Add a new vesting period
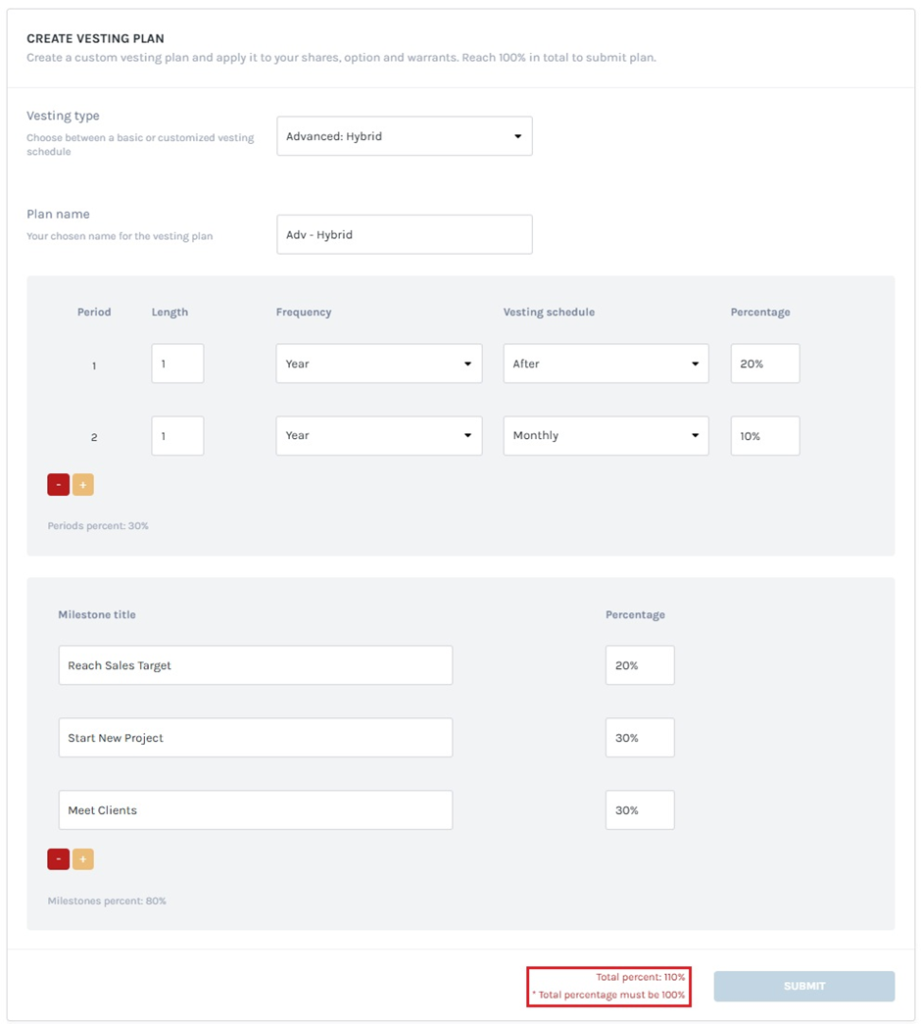 [x=84, y=484]
